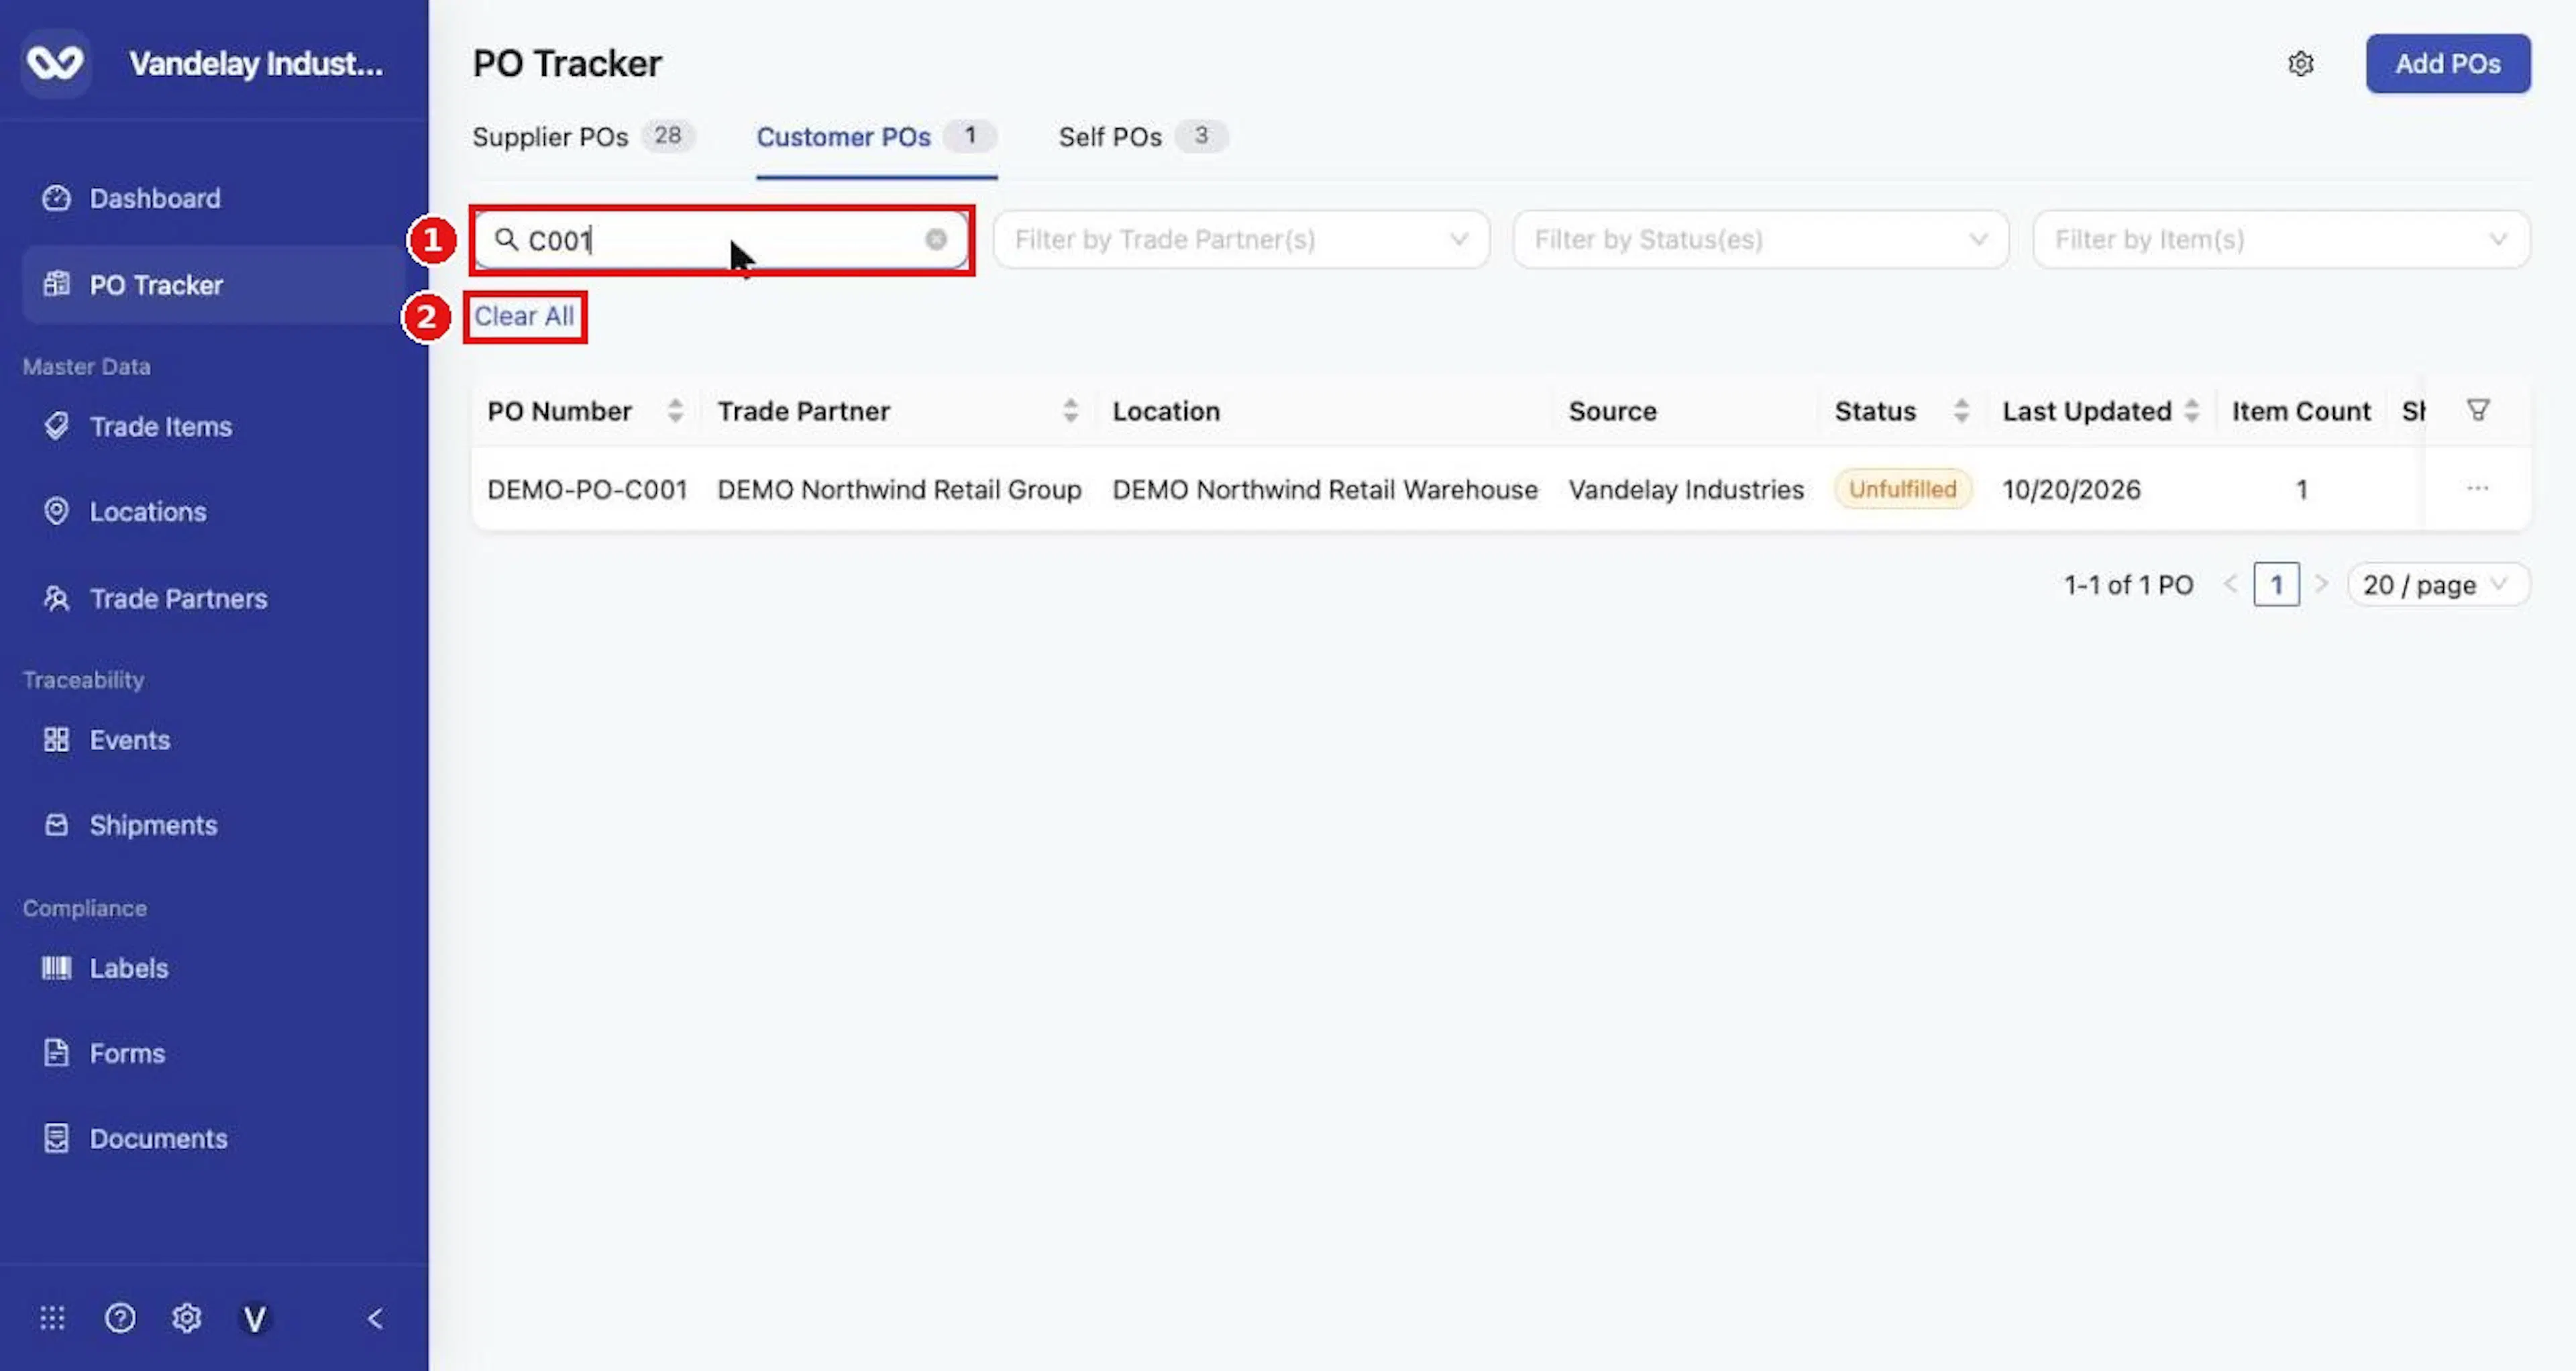Collapse the sidebar with the chevron
Viewport: 2576px width, 1371px height.
[375, 1318]
